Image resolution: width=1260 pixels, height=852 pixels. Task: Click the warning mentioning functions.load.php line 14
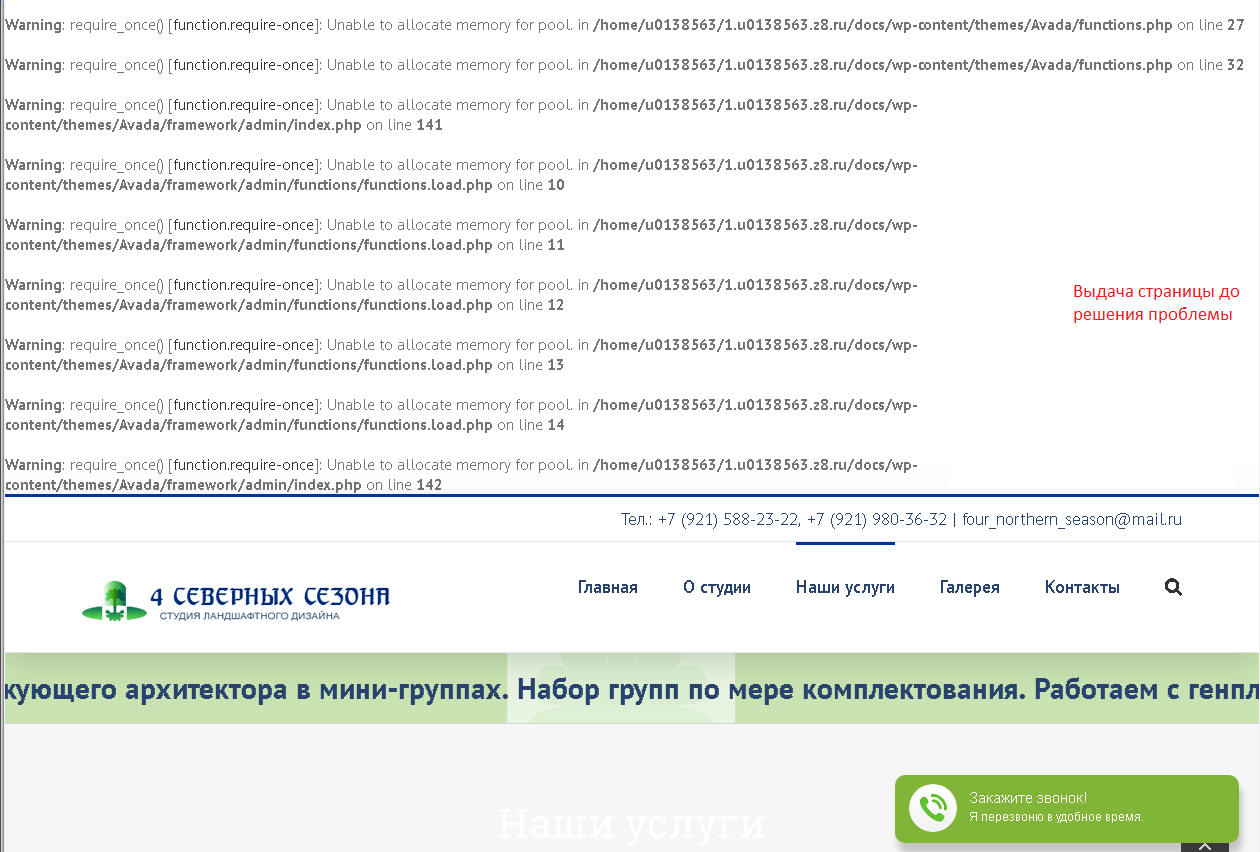pos(461,415)
